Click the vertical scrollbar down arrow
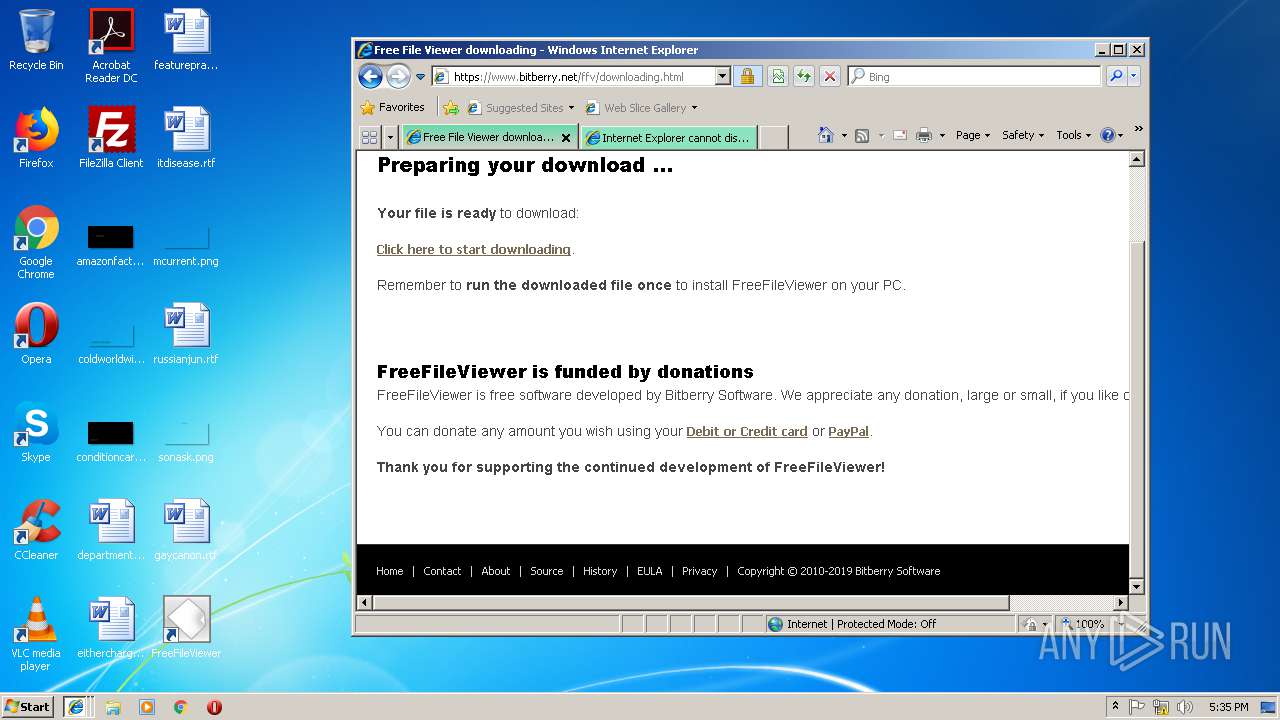 click(x=1136, y=586)
